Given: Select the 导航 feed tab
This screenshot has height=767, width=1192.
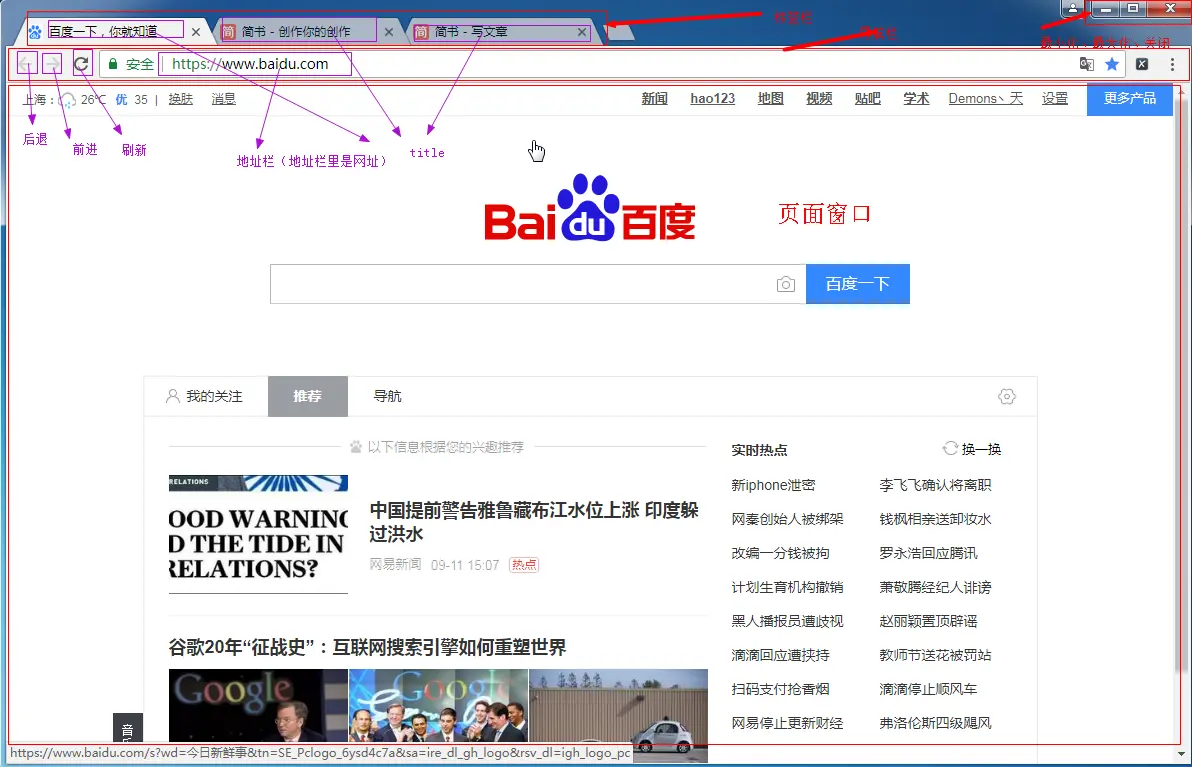Looking at the screenshot, I should 387,397.
